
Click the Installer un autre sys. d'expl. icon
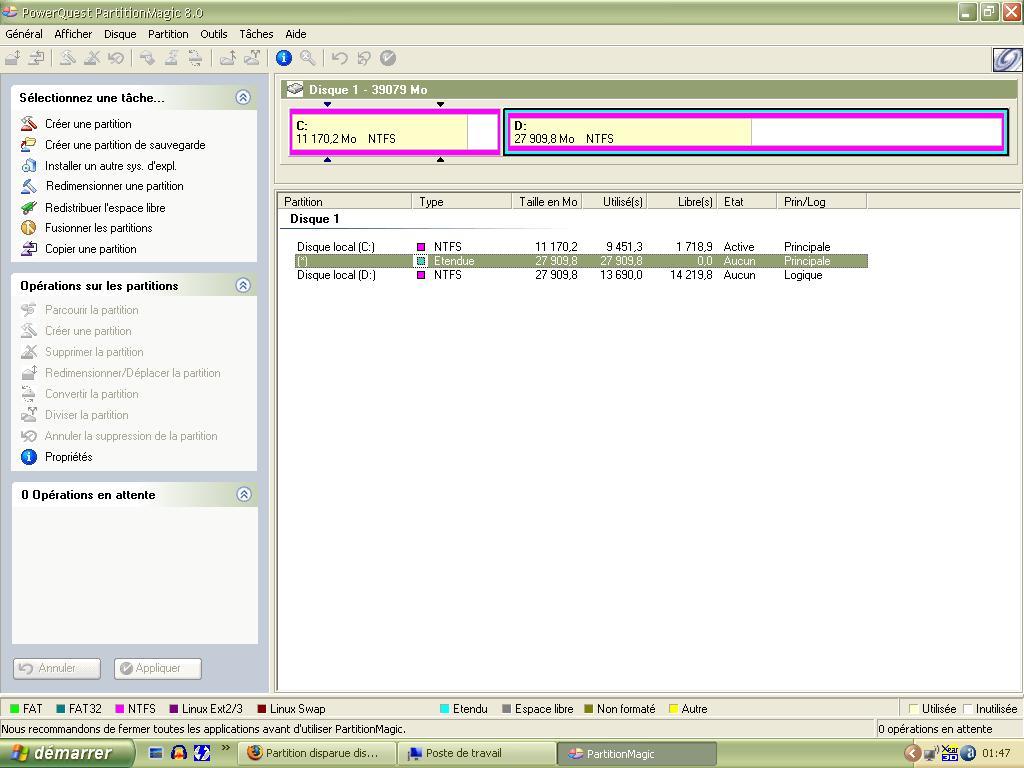(x=29, y=165)
